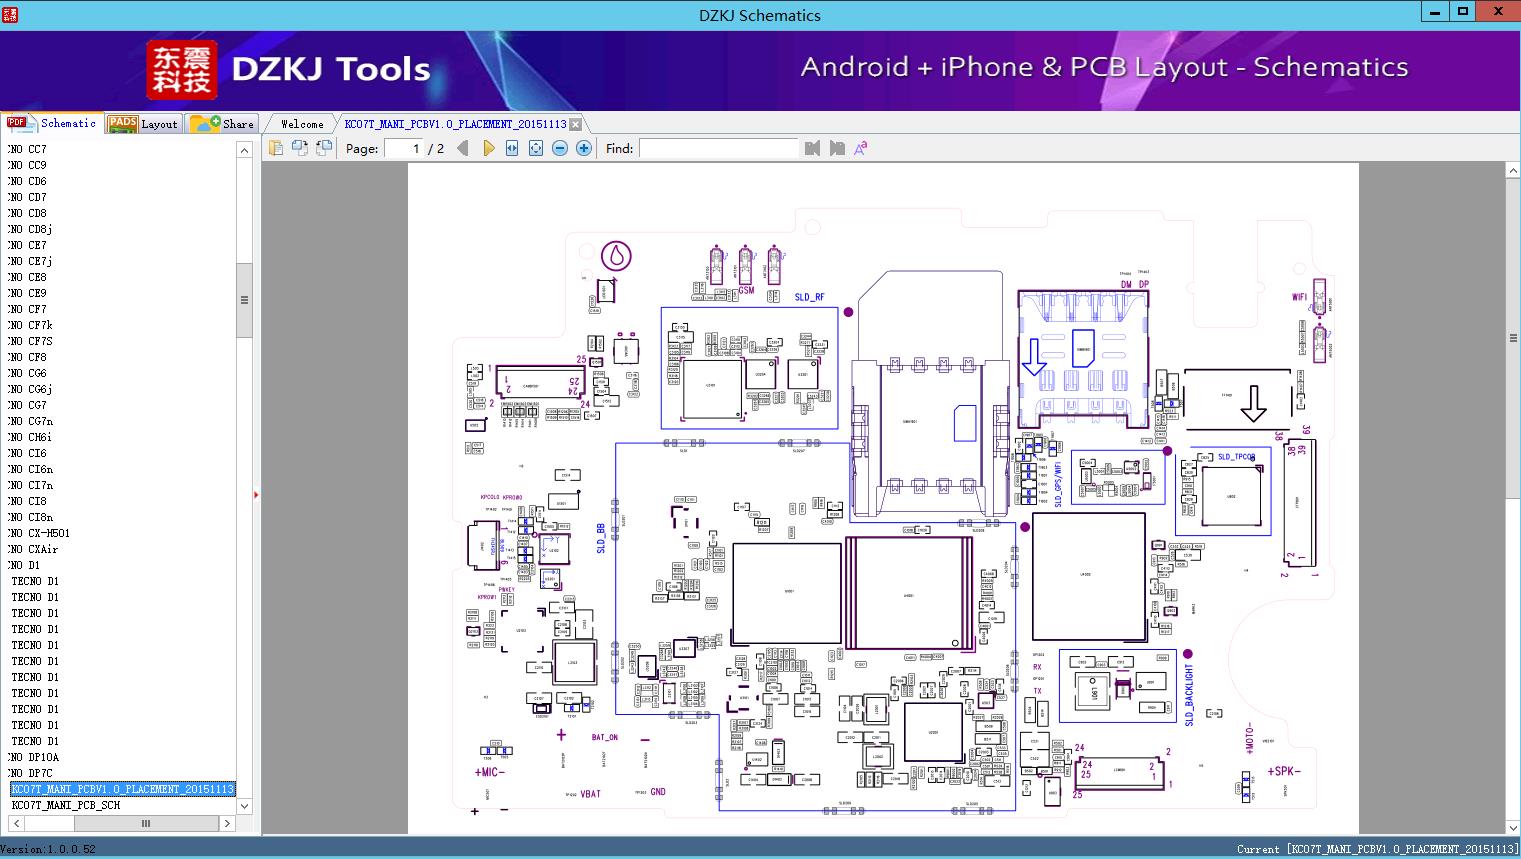Viewport: 1521px width, 859px height.
Task: Close the KCO7T_MANI_PCBV1.0_PLACEMENT tab
Action: [575, 124]
